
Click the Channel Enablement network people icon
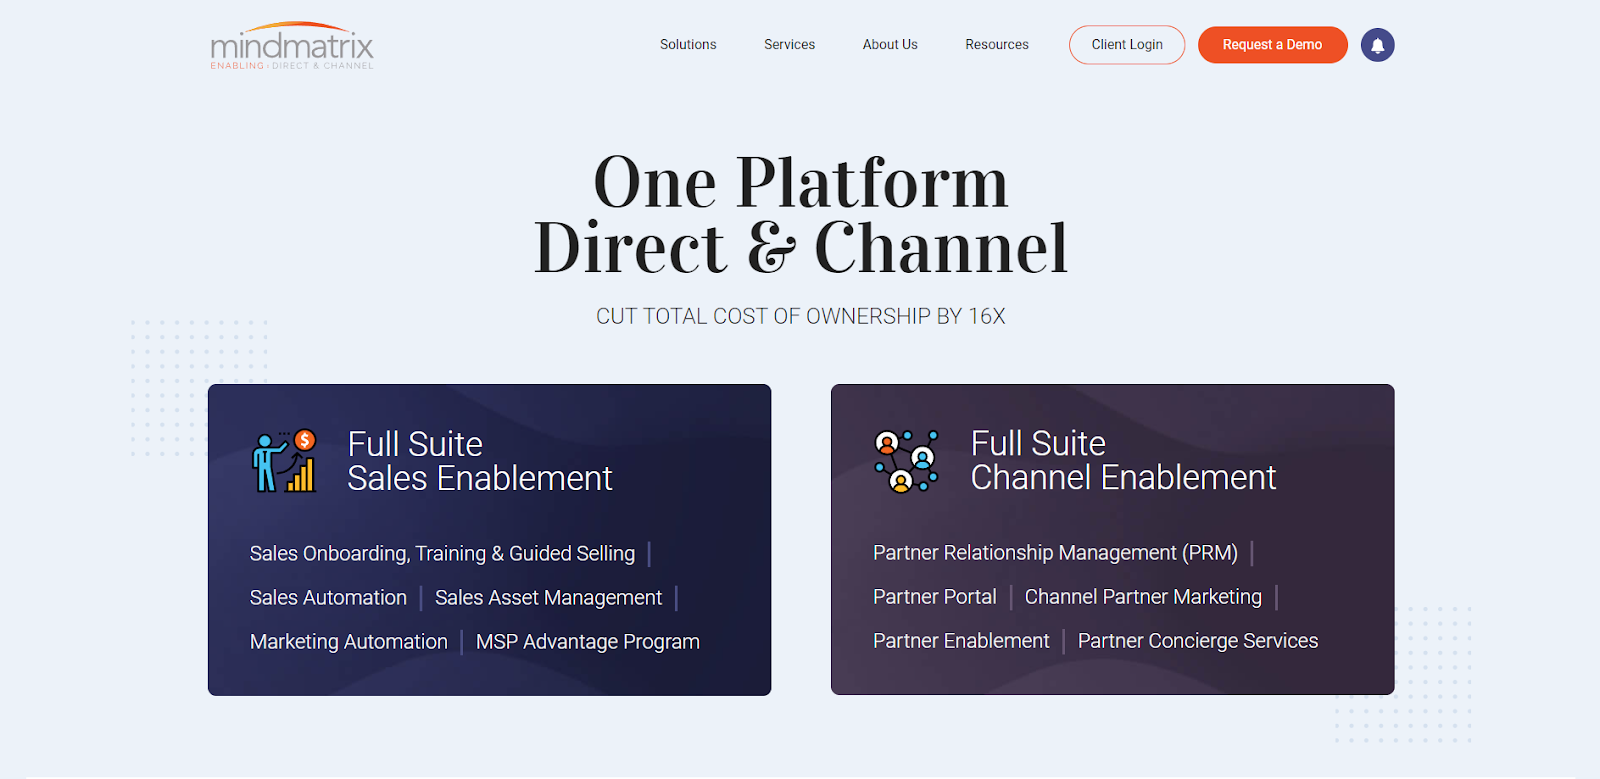(906, 461)
